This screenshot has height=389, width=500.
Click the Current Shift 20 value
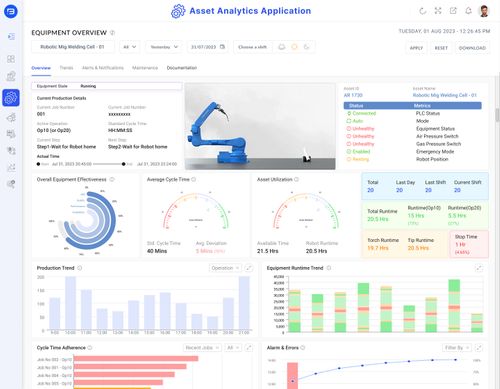[x=457, y=190]
